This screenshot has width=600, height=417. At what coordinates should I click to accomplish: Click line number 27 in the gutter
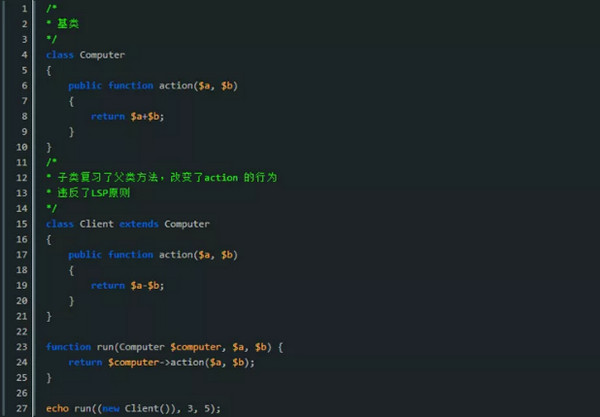pyautogui.click(x=21, y=408)
